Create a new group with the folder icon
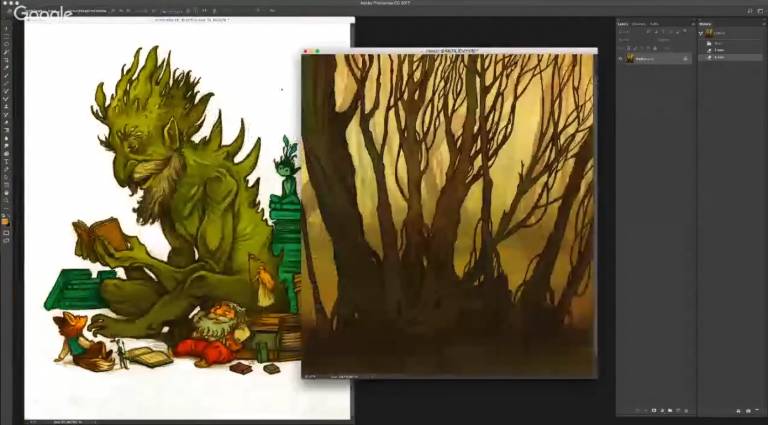 [669, 411]
